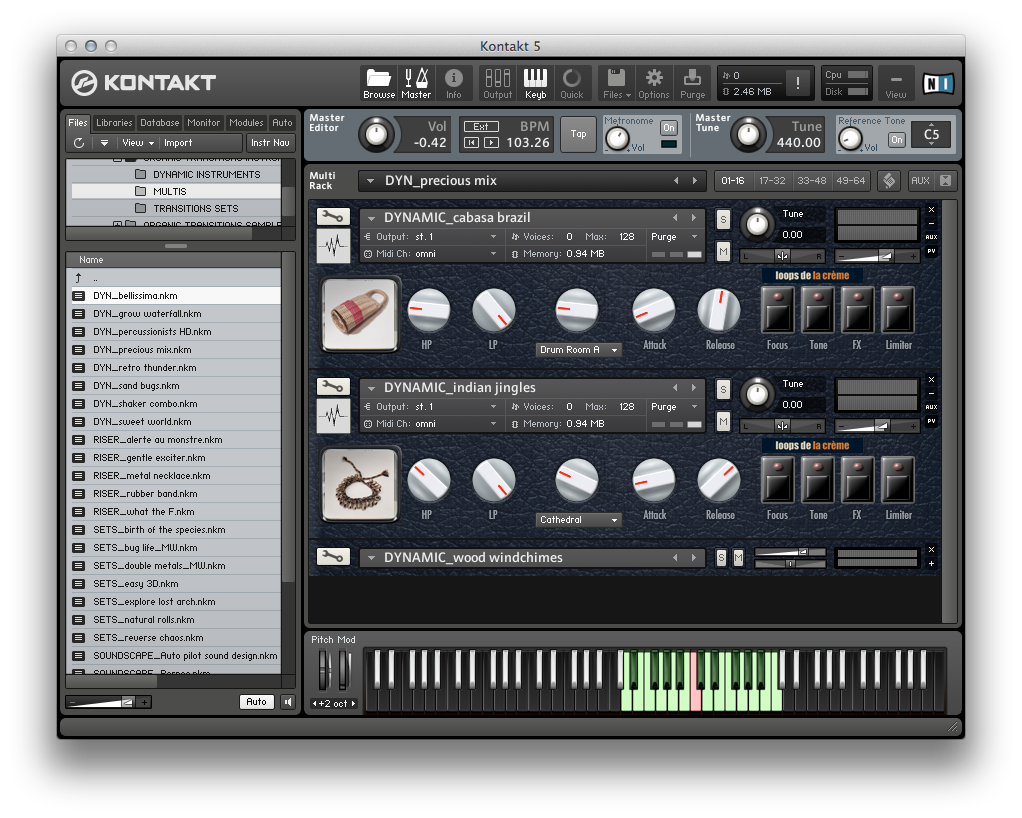Open the Options gear icon
Image resolution: width=1022 pixels, height=818 pixels.
click(x=654, y=83)
